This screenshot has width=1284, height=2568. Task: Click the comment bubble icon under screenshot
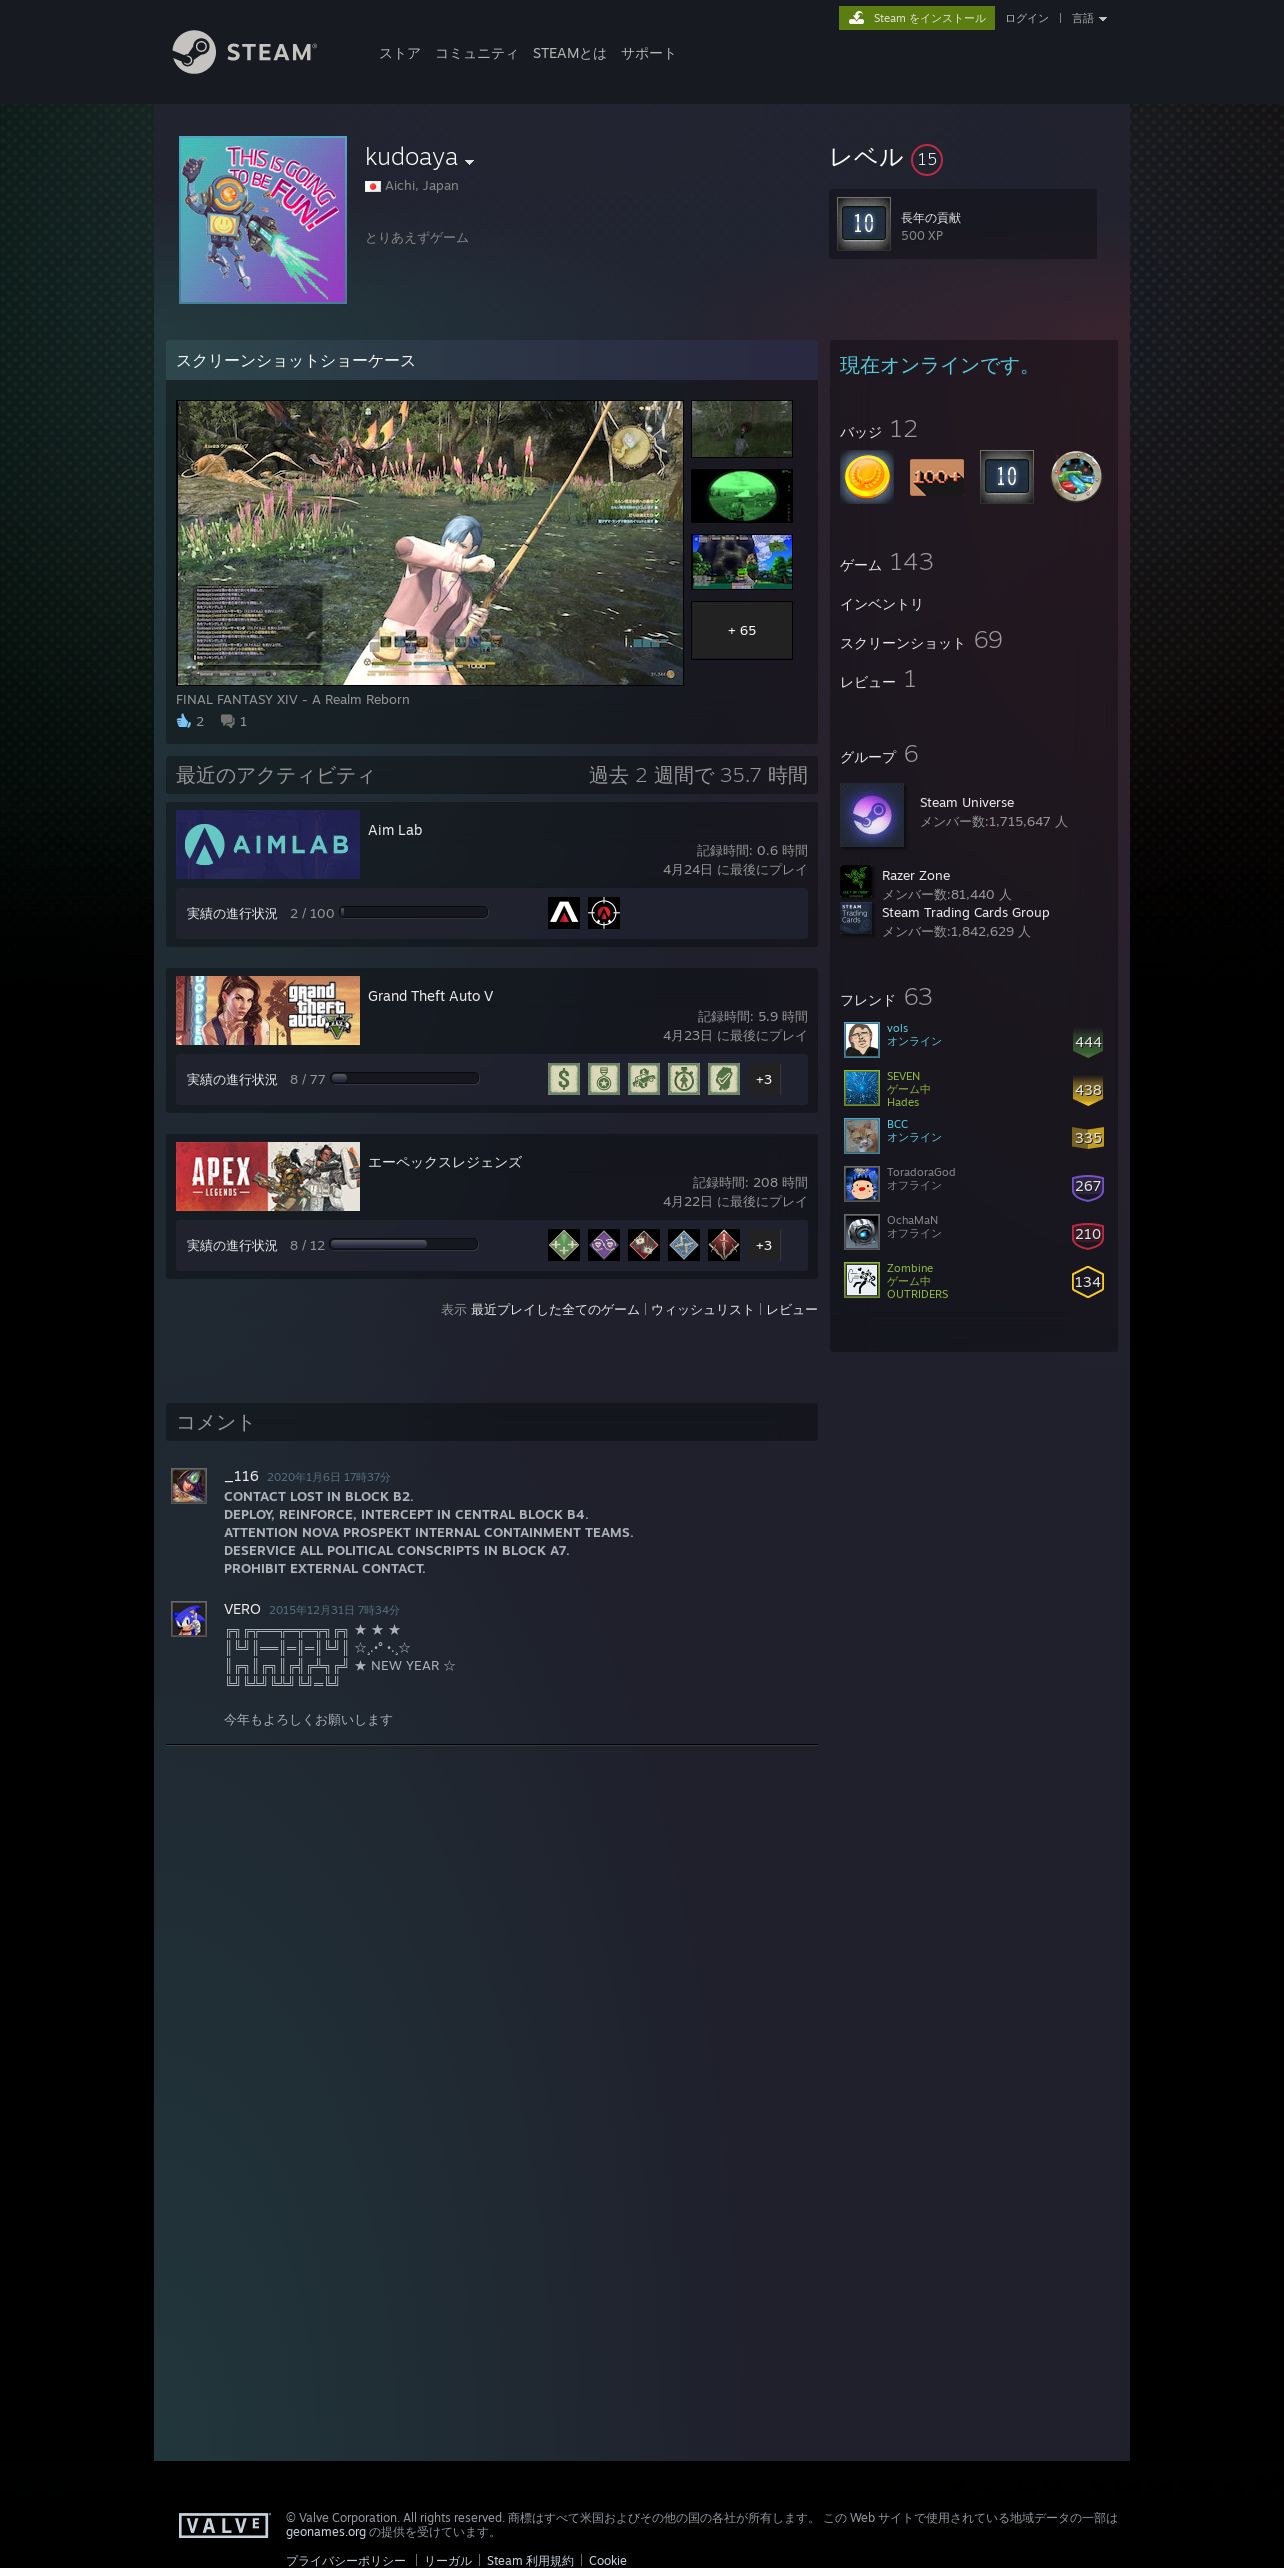point(228,721)
